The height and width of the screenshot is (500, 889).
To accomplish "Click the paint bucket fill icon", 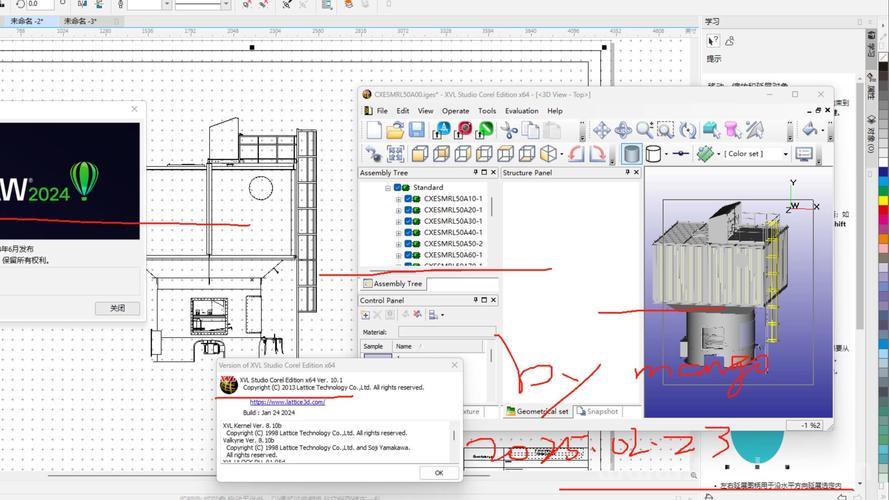I will pyautogui.click(x=810, y=130).
